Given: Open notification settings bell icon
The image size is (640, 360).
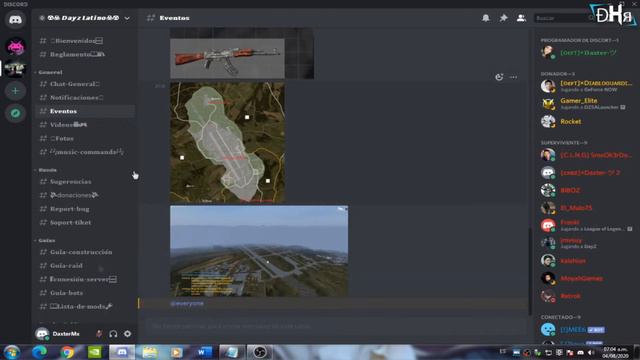Looking at the screenshot, I should coord(486,18).
